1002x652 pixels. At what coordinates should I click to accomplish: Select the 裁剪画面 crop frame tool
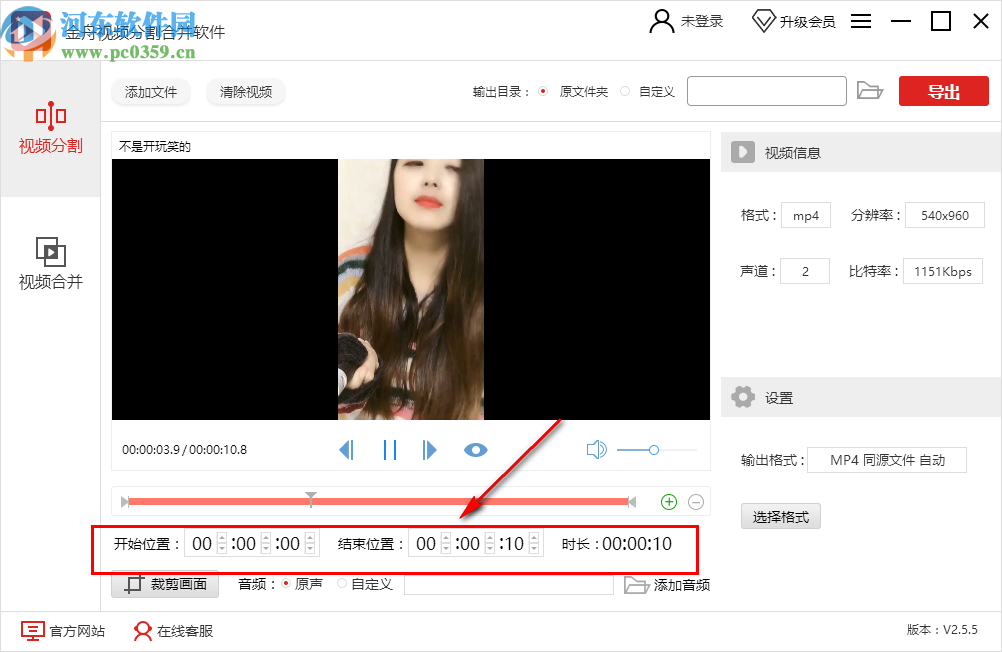click(164, 585)
